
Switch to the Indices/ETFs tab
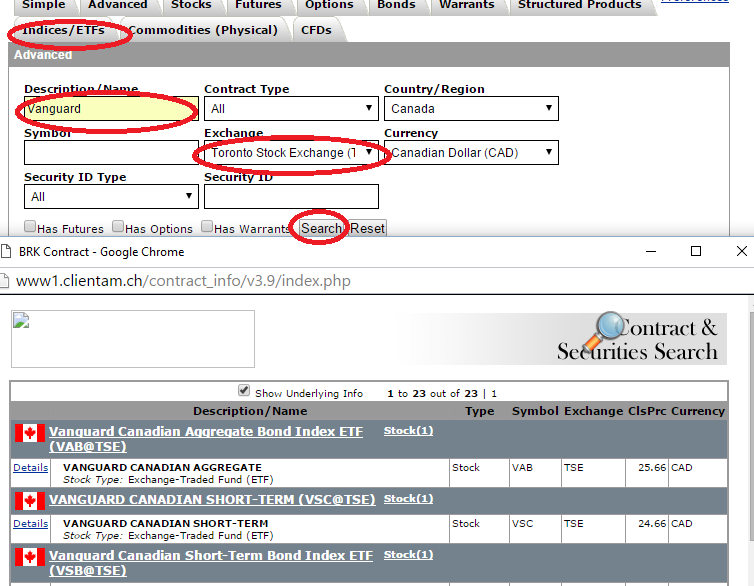63,30
